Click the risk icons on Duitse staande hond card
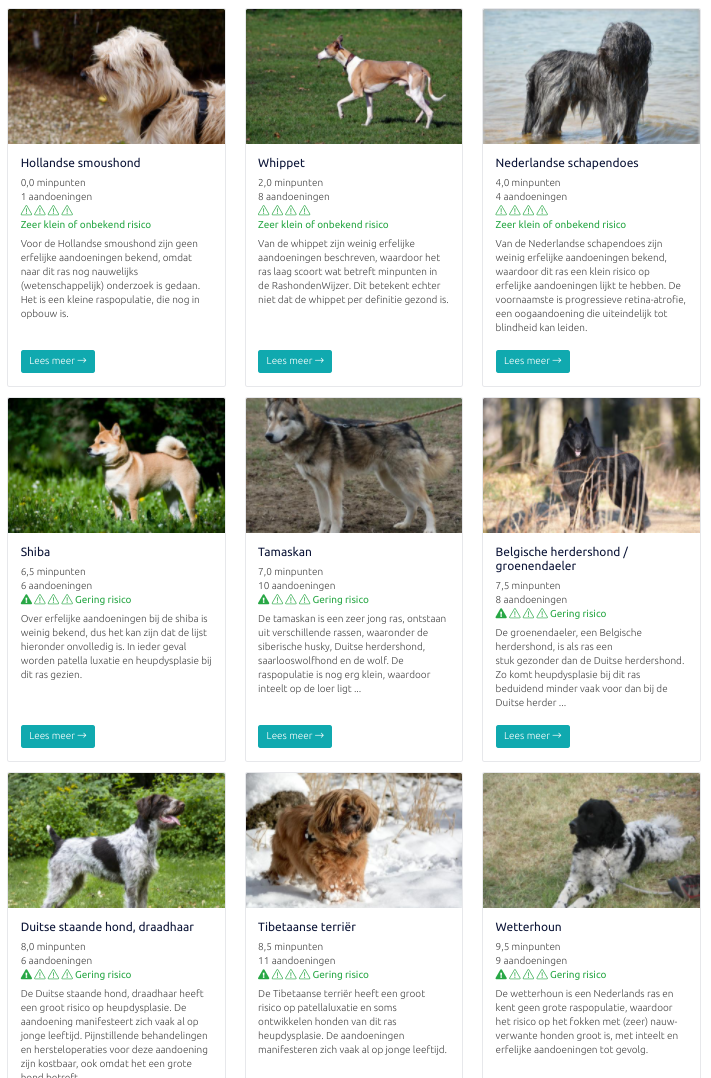The image size is (711, 1078). [x=47, y=974]
